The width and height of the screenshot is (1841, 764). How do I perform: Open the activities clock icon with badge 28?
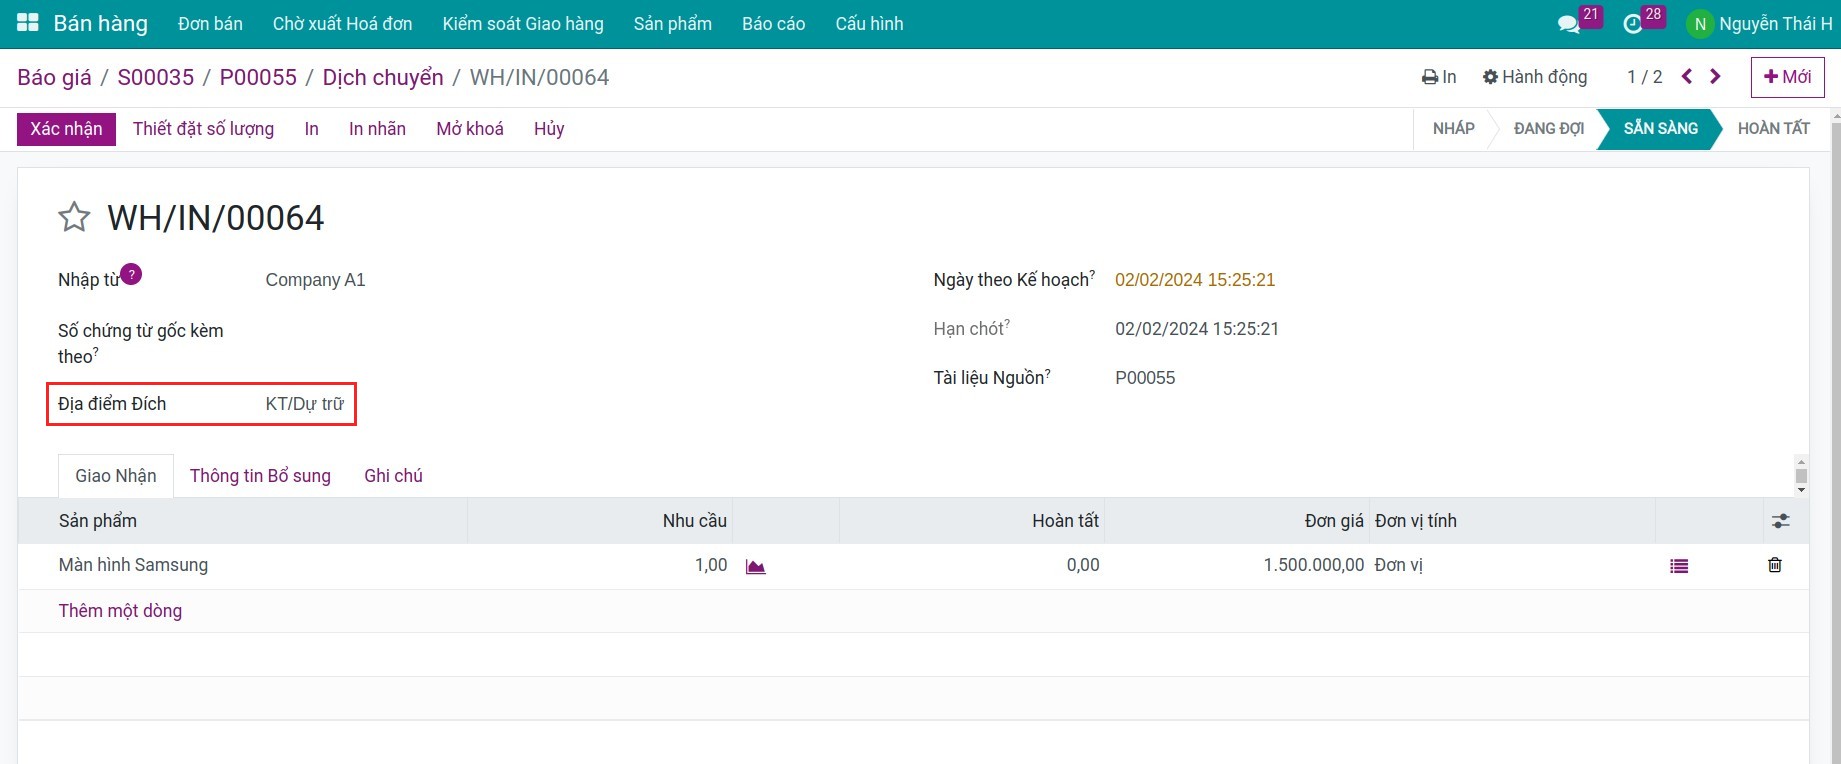click(1632, 24)
